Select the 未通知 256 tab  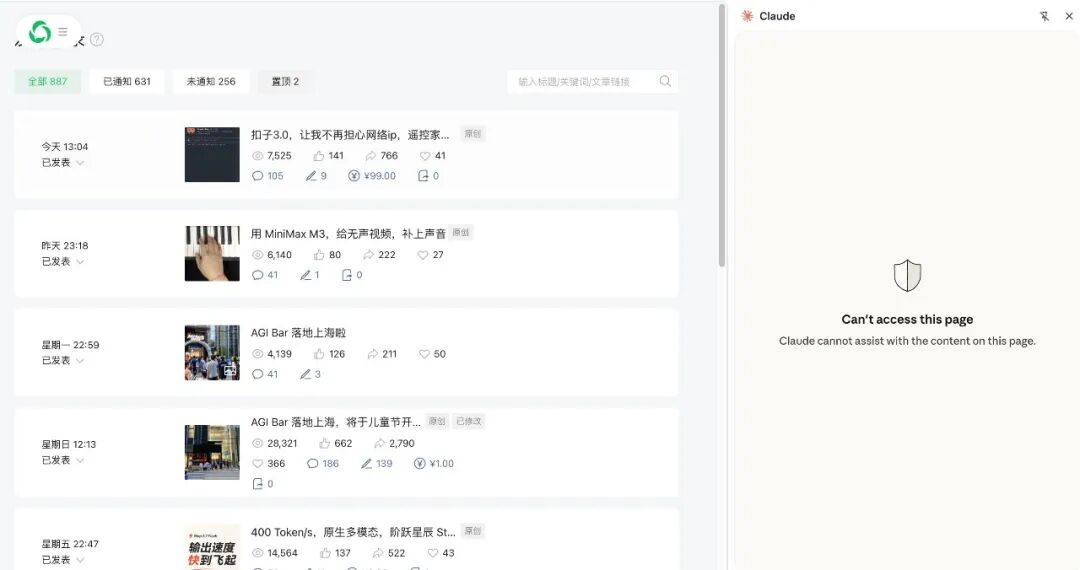coord(211,81)
